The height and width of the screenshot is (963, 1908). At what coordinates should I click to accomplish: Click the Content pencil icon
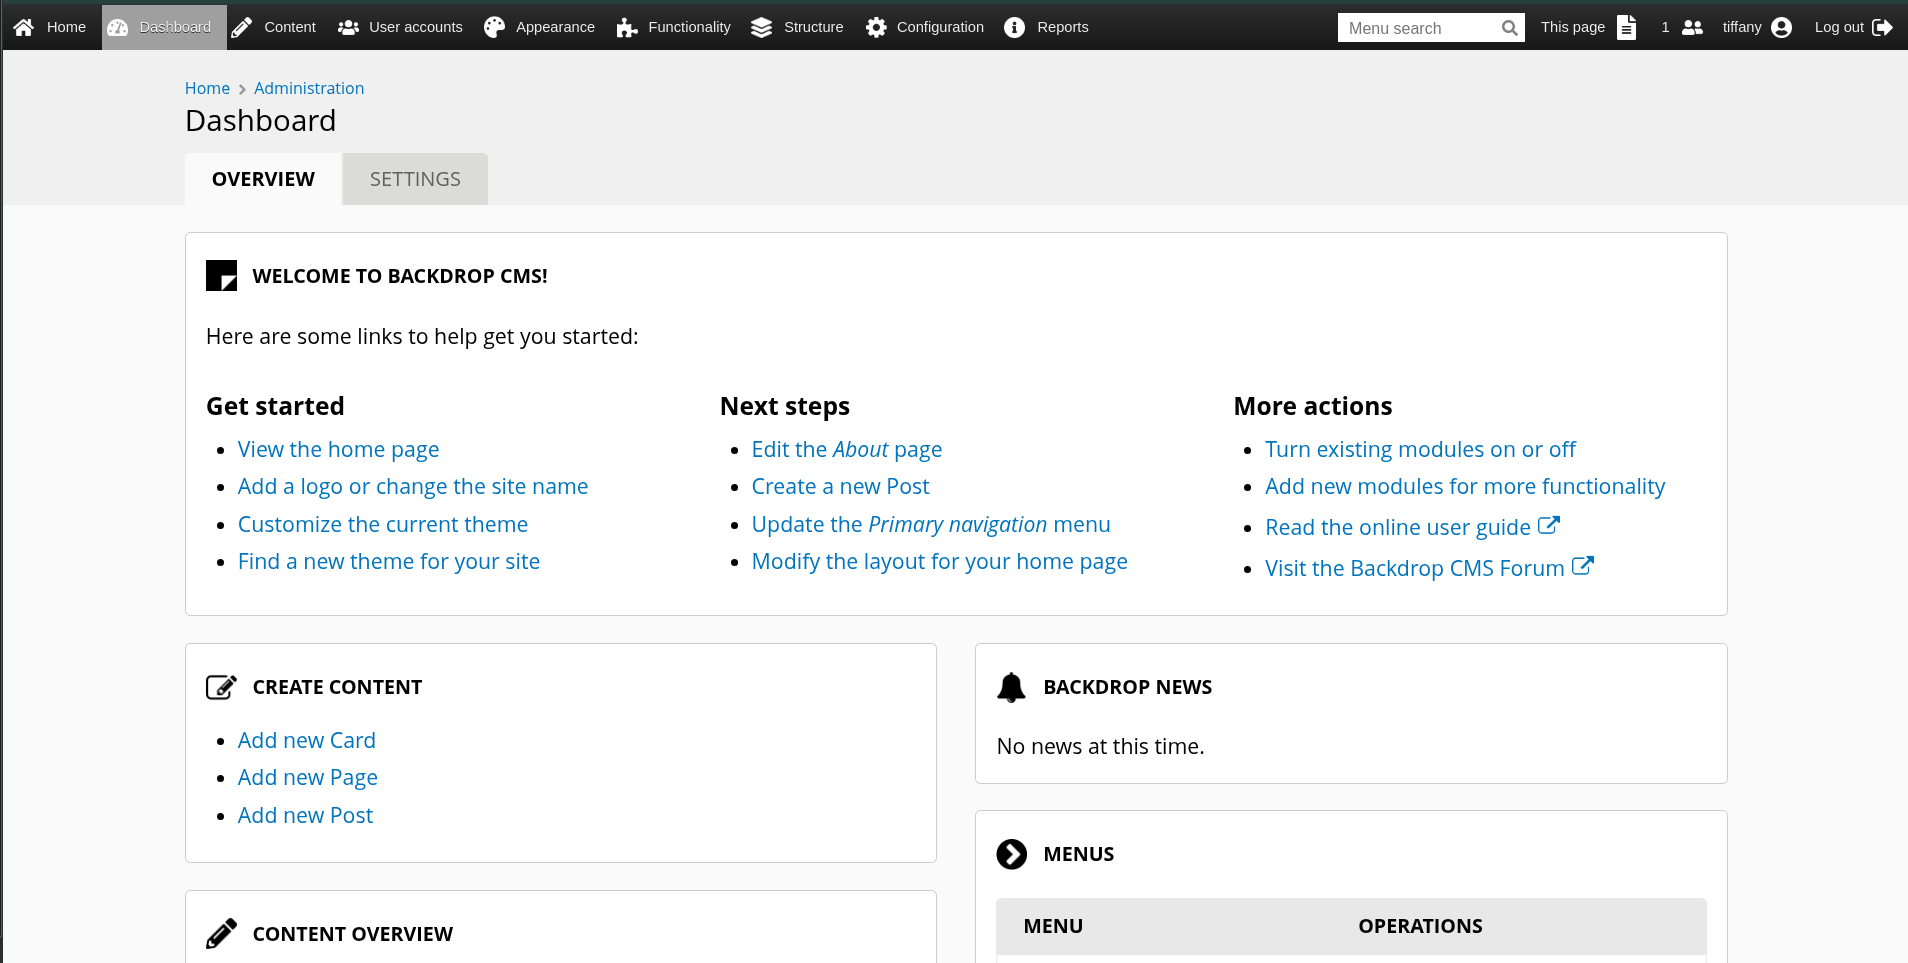(241, 27)
